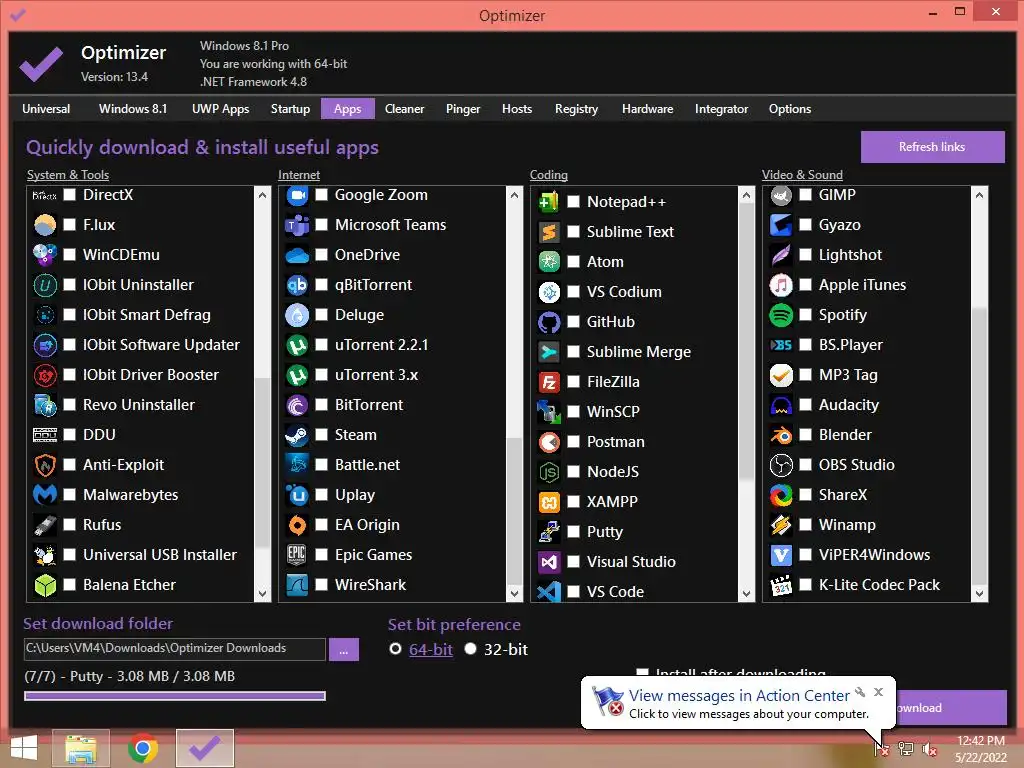Click the GitHub octocat icon
This screenshot has height=768, width=1024.
pyautogui.click(x=549, y=322)
